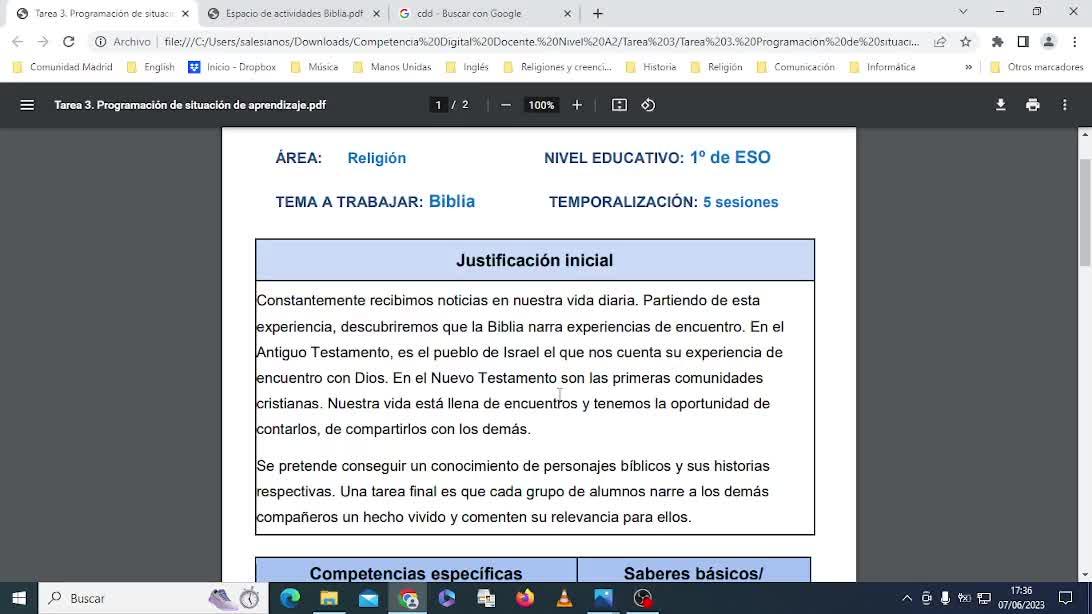Open the Historia bookmark folder

(651, 67)
